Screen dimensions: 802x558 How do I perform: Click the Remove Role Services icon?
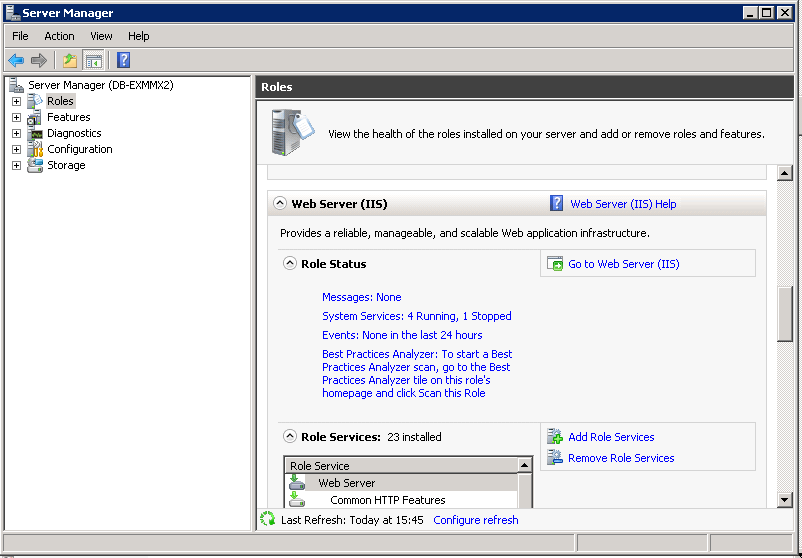(x=555, y=458)
